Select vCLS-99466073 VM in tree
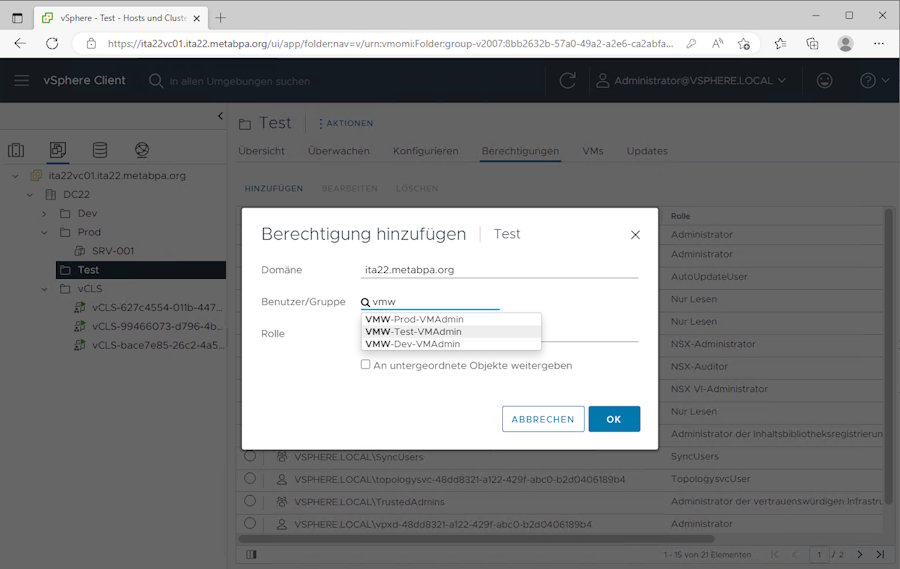900x569 pixels. (156, 326)
